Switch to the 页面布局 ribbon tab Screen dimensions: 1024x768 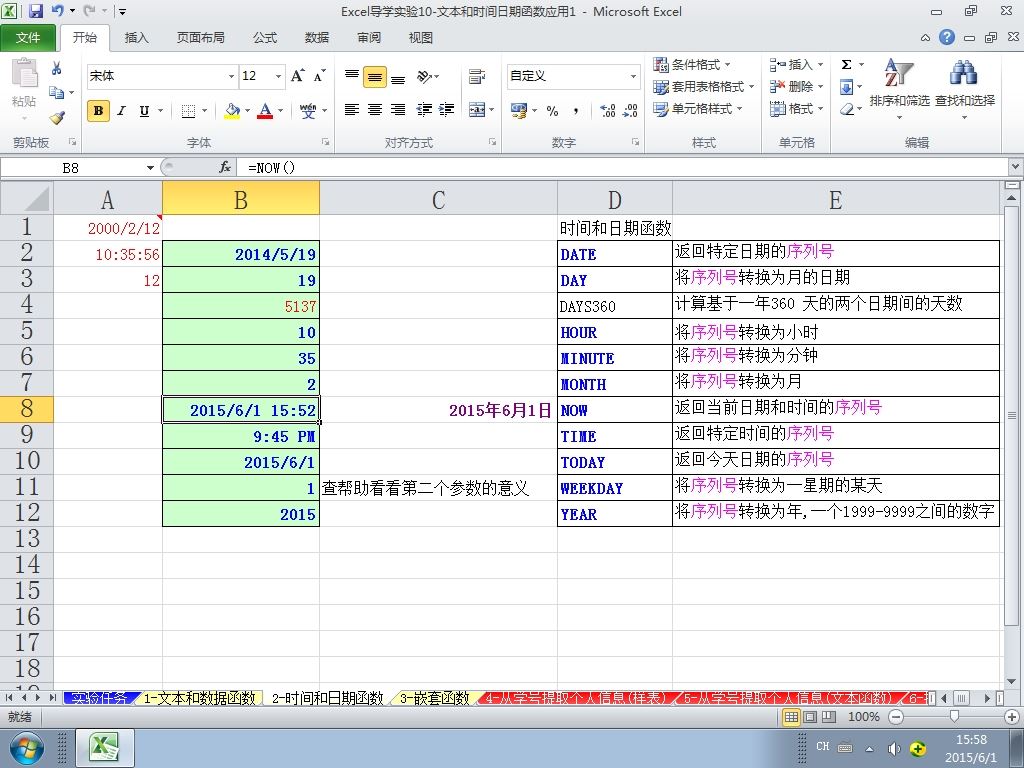coord(200,38)
